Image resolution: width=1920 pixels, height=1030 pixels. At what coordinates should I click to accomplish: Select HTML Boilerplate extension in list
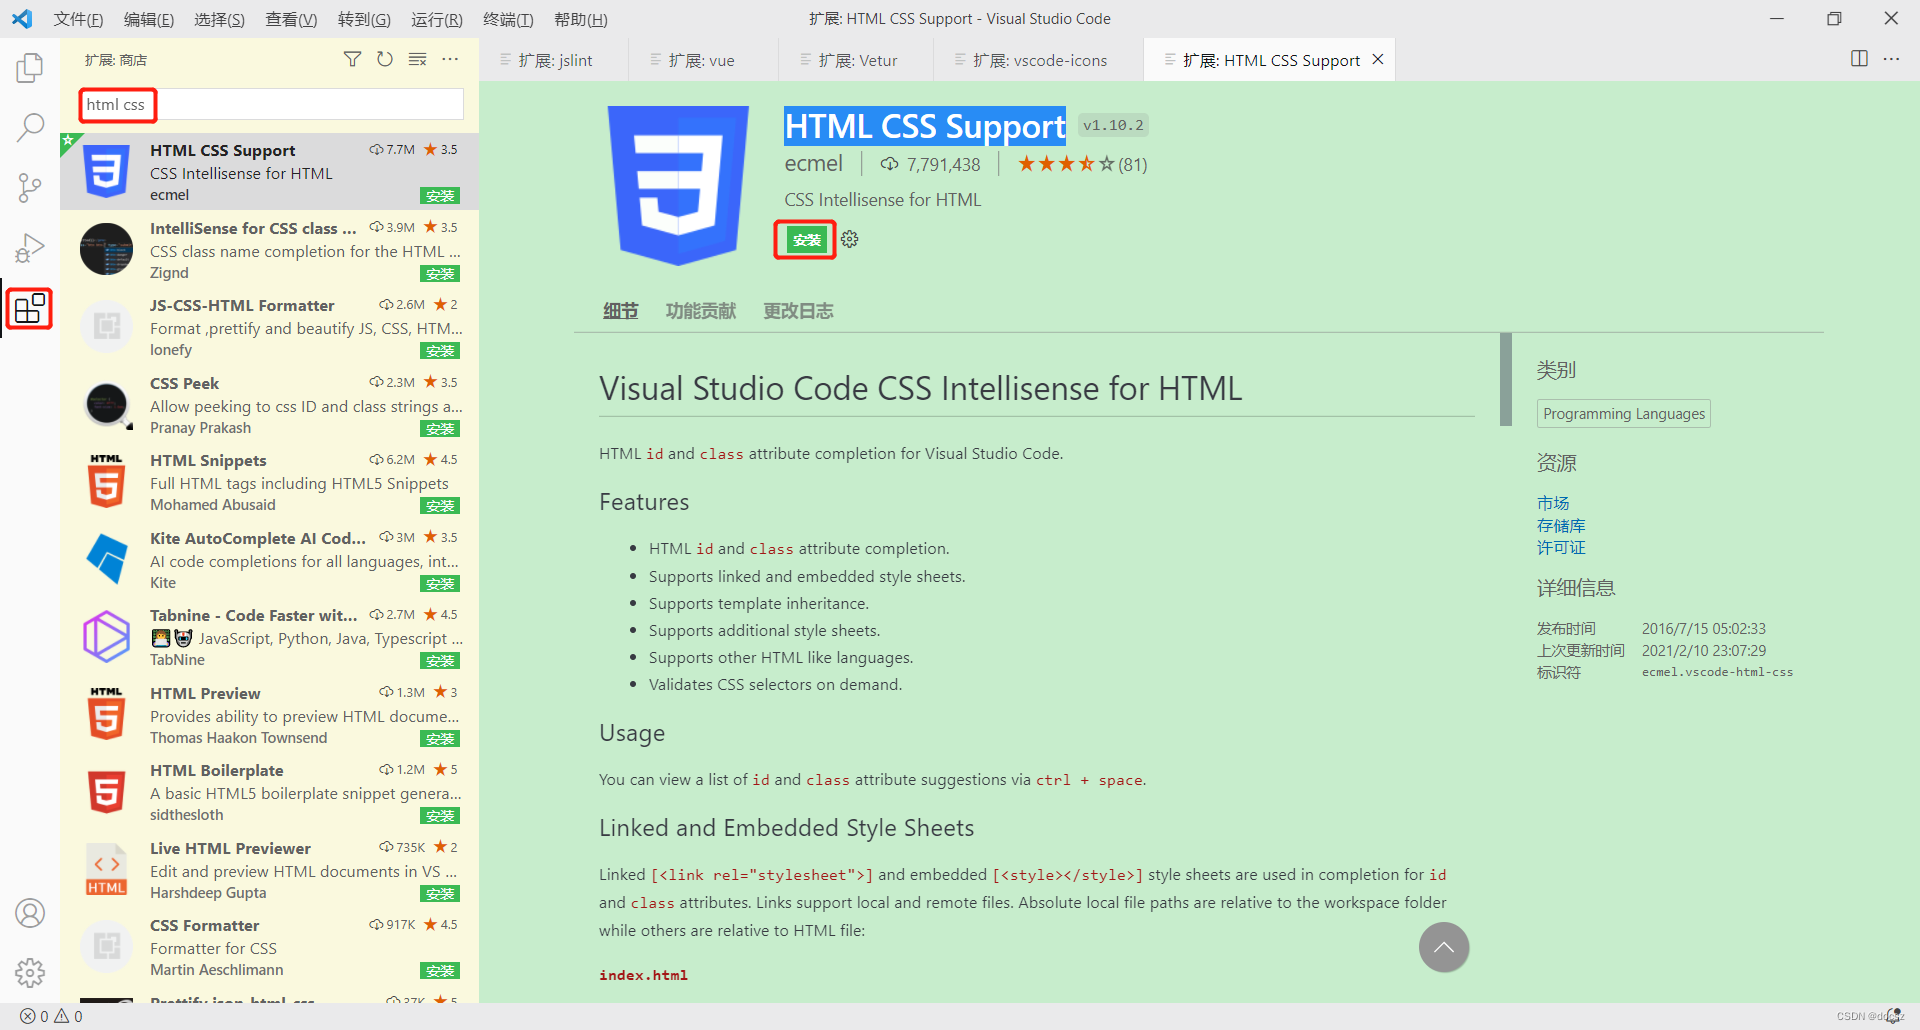pos(269,792)
